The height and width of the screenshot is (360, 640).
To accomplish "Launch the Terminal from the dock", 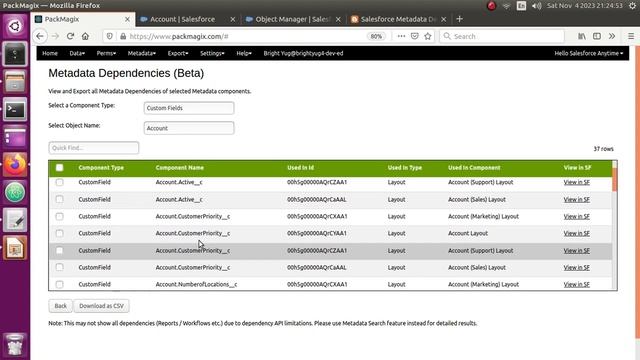I will [x=15, y=109].
